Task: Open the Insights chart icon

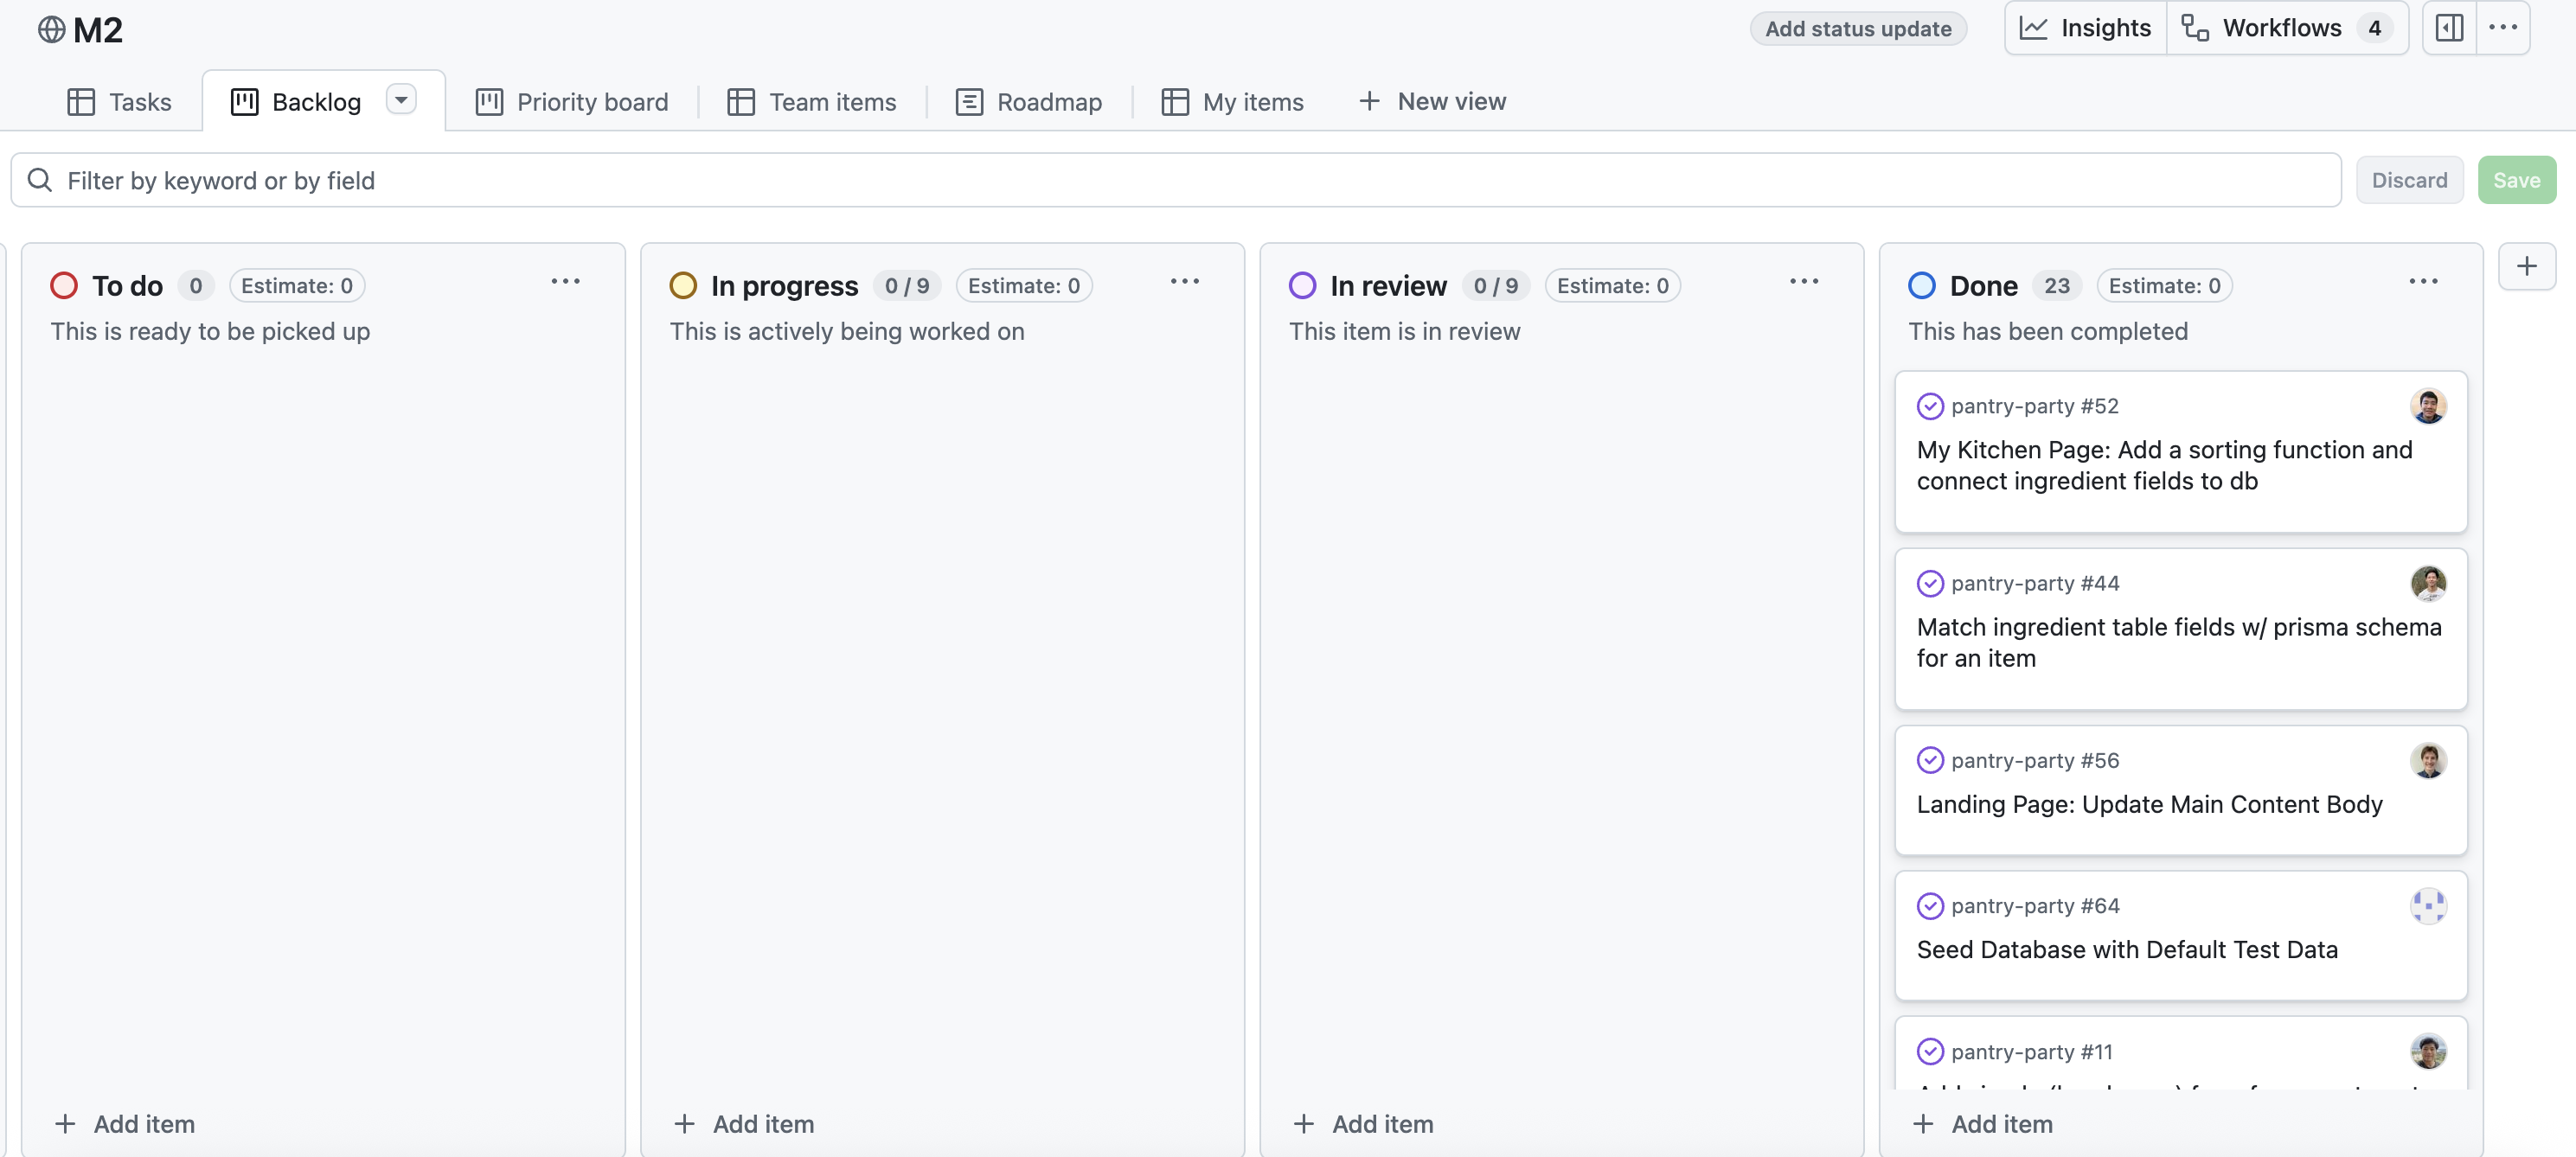Action: coord(2034,28)
